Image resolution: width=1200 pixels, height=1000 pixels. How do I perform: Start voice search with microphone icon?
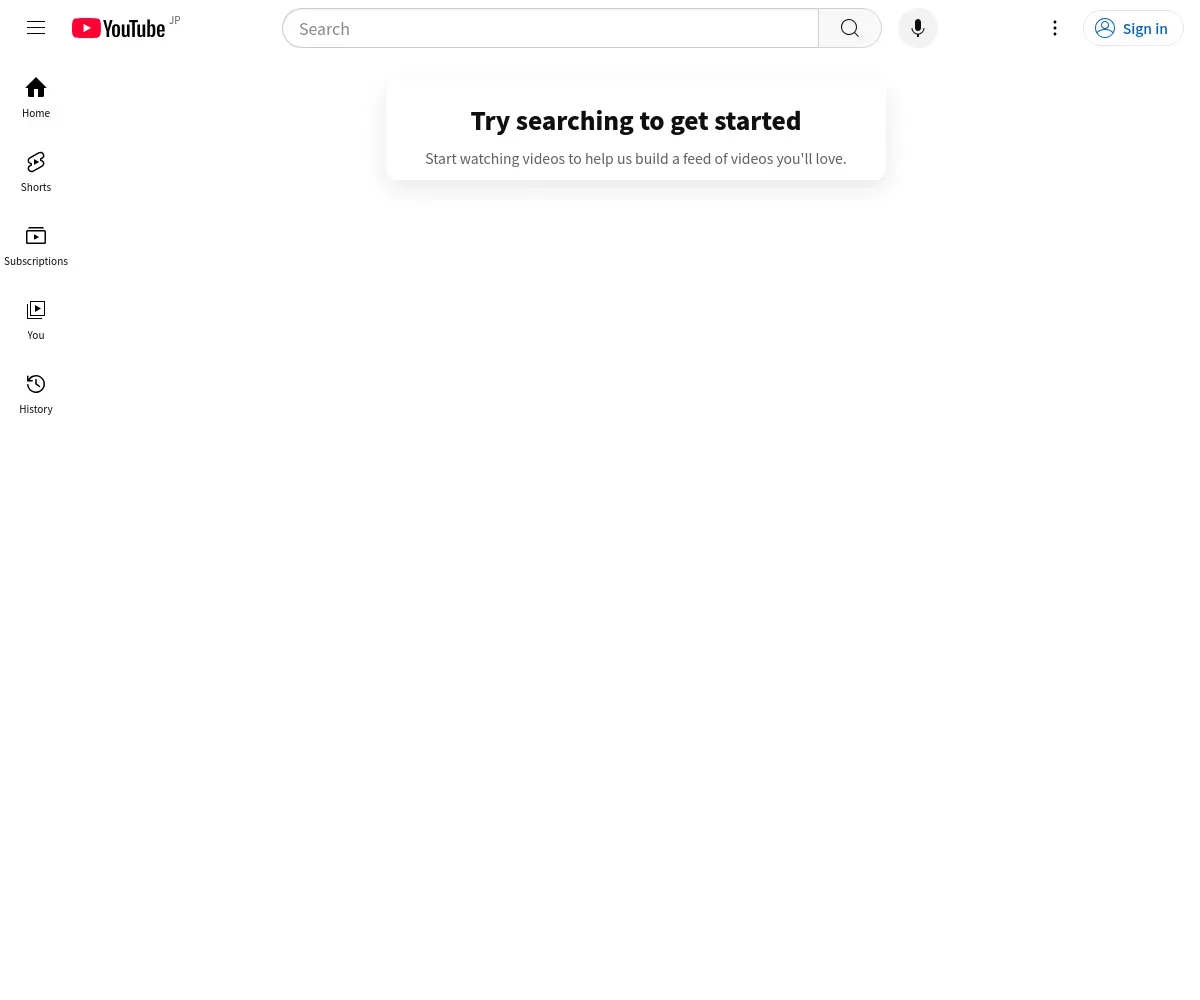918,29
